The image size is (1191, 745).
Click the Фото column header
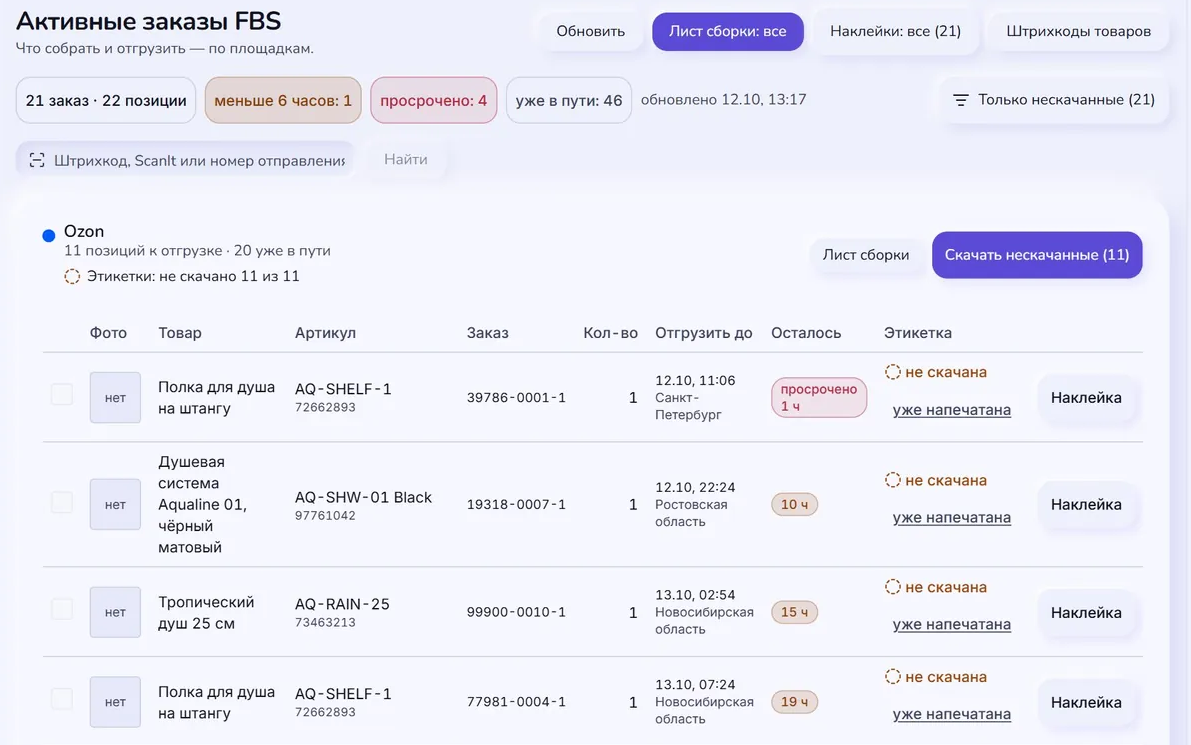click(109, 333)
